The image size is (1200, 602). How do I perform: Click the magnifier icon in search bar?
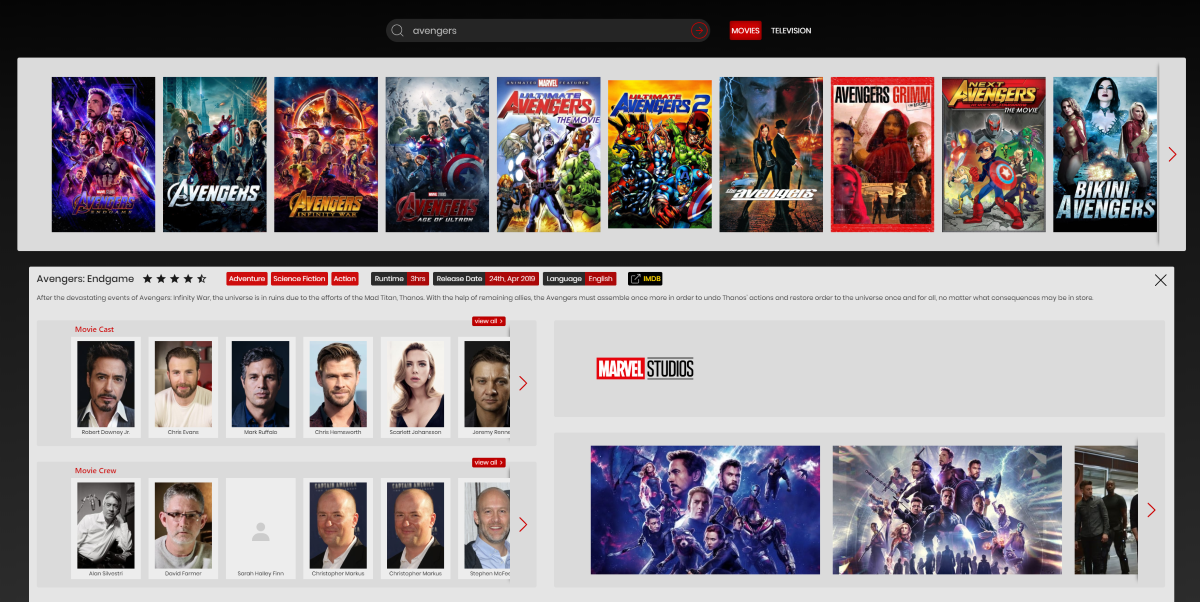tap(398, 31)
